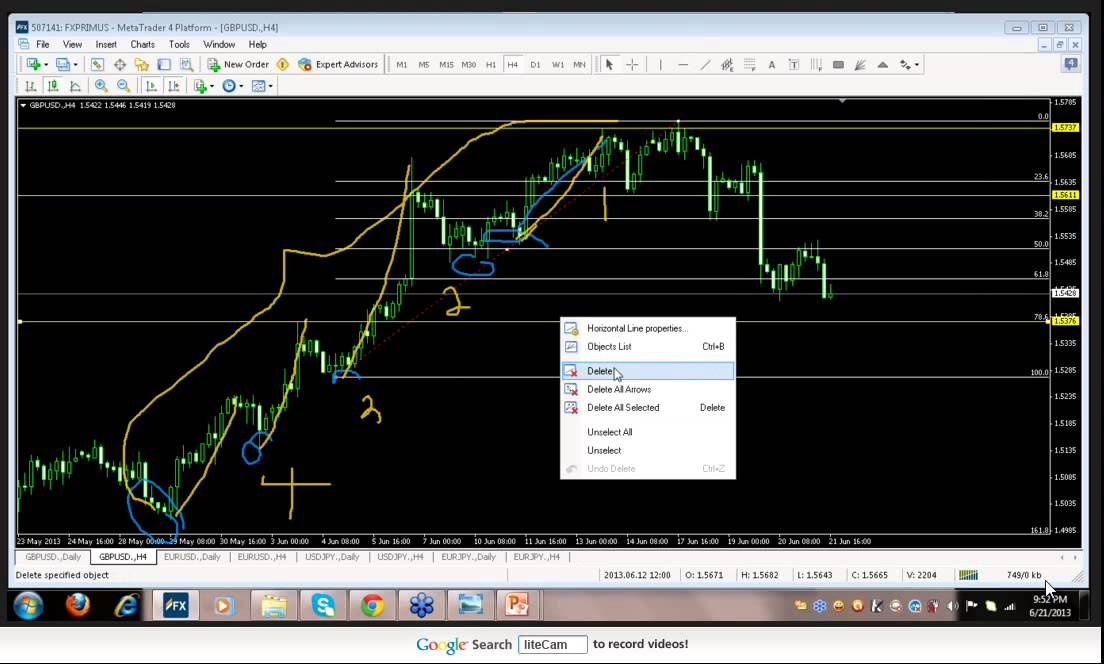The image size is (1104, 664).
Task: Open PowerPoint from the taskbar
Action: tap(516, 605)
